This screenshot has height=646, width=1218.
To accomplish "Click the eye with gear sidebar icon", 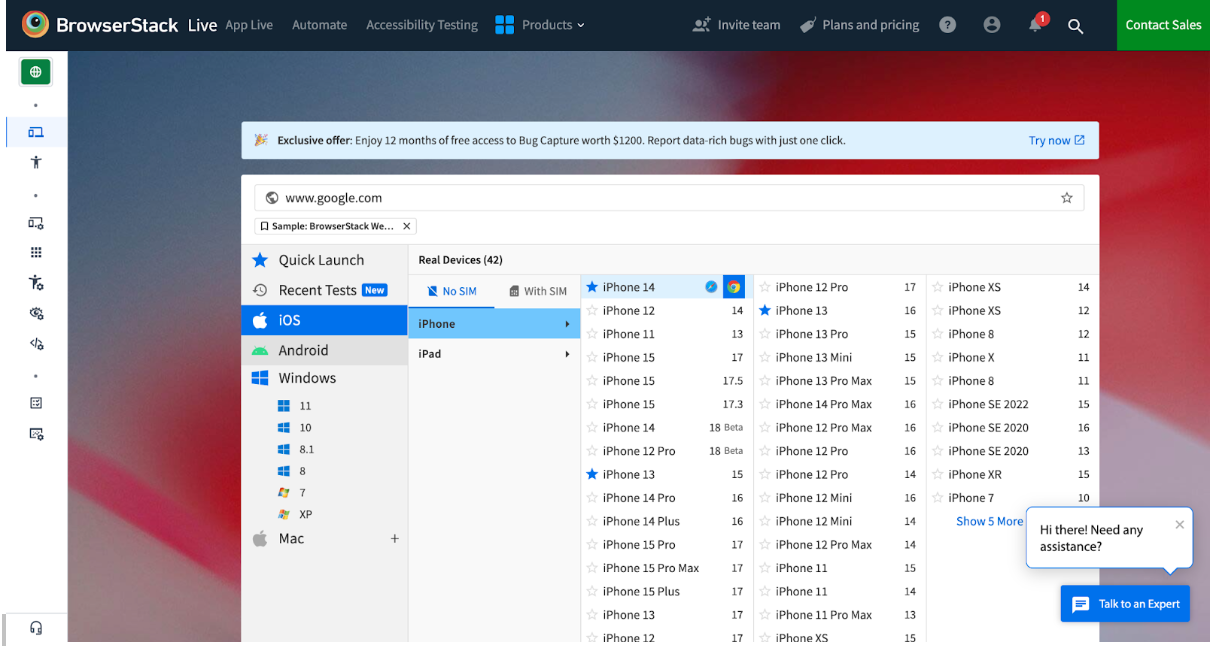I will pyautogui.click(x=36, y=313).
